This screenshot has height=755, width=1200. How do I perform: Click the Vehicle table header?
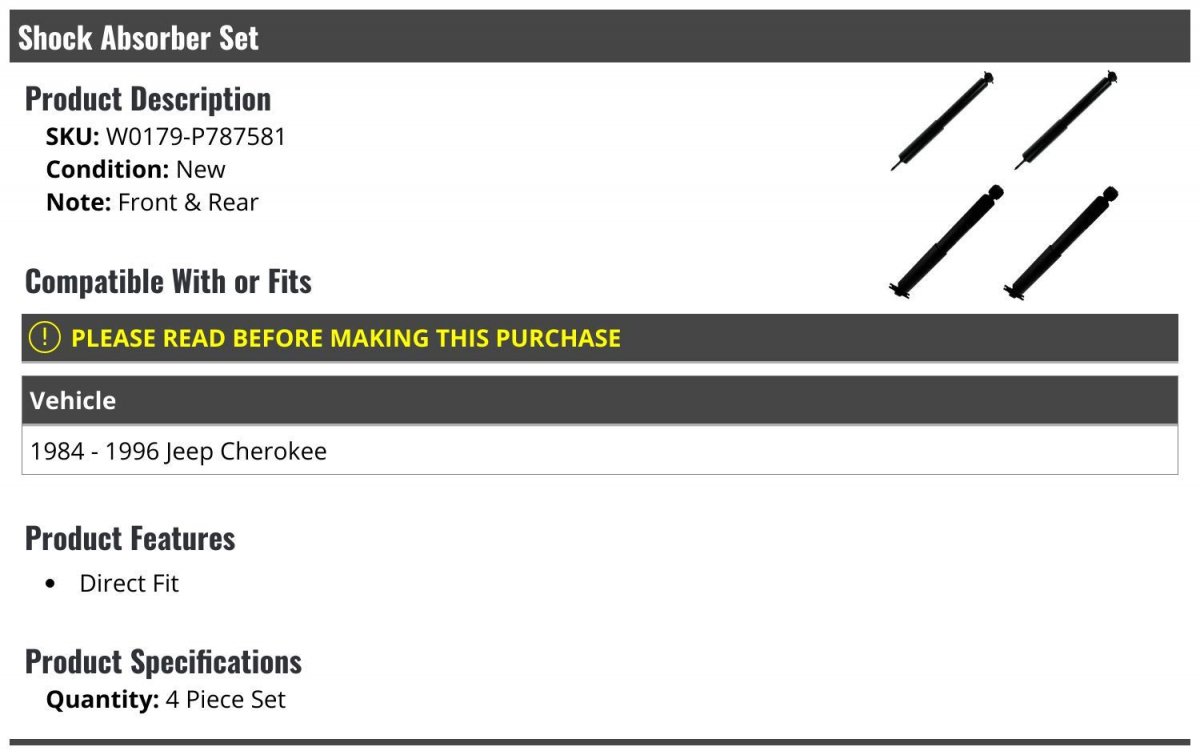click(x=600, y=401)
